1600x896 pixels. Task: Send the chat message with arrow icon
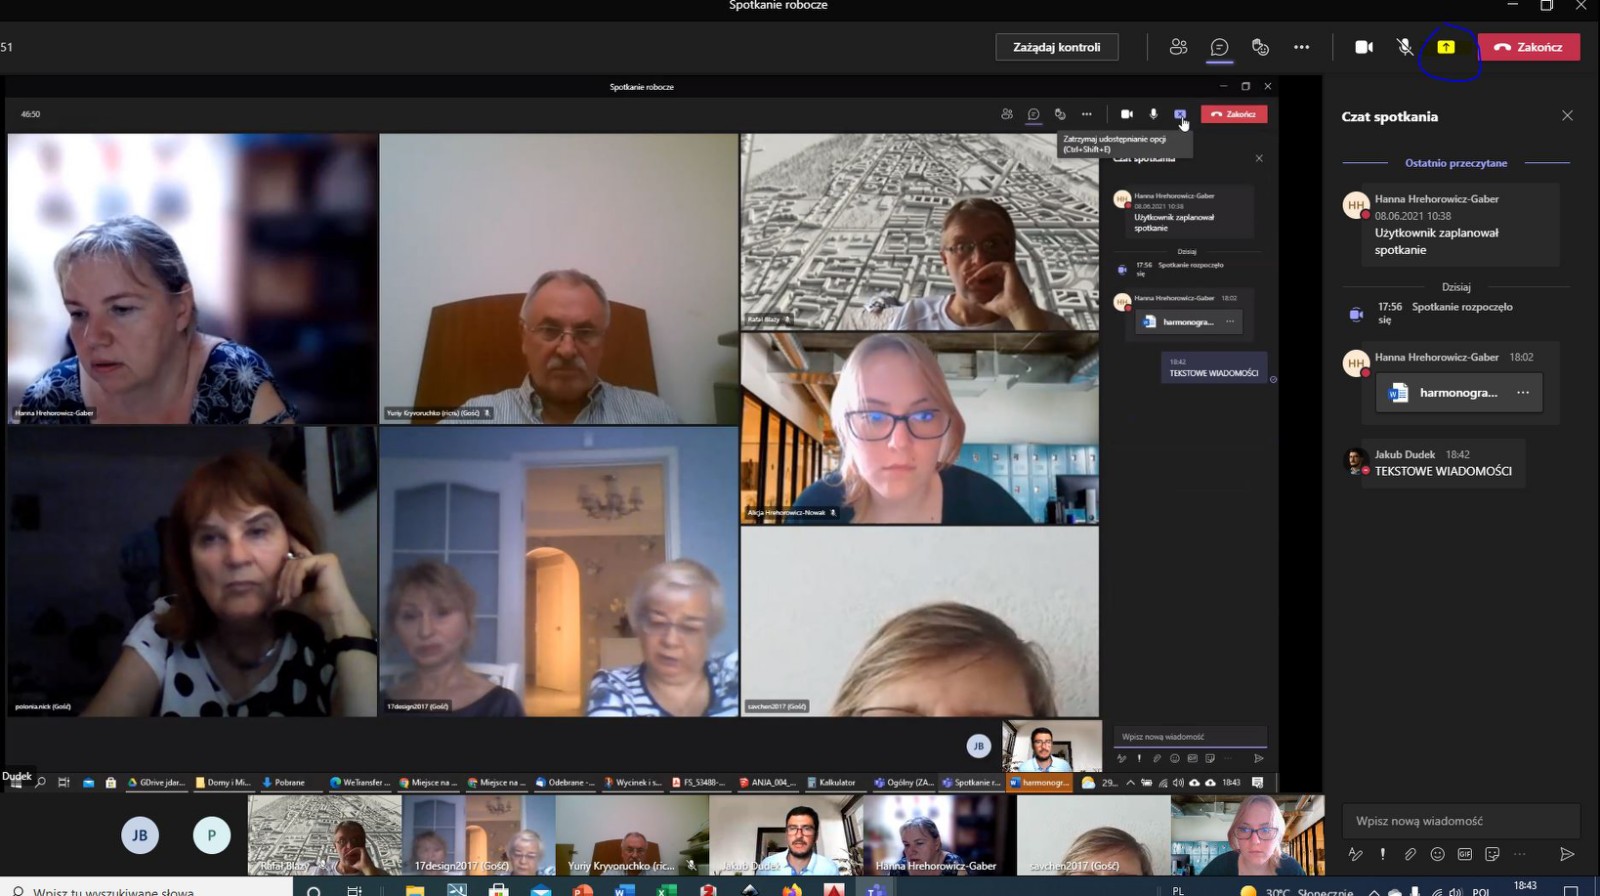click(1566, 854)
